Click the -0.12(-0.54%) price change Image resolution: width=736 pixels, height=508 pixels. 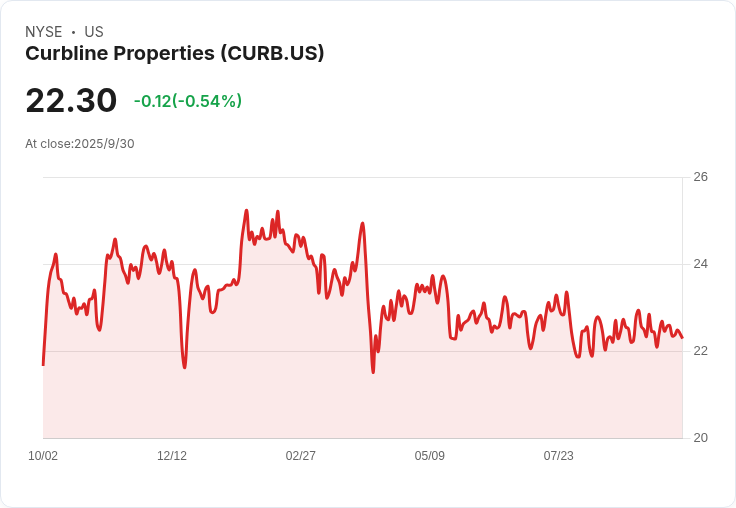coord(188,101)
